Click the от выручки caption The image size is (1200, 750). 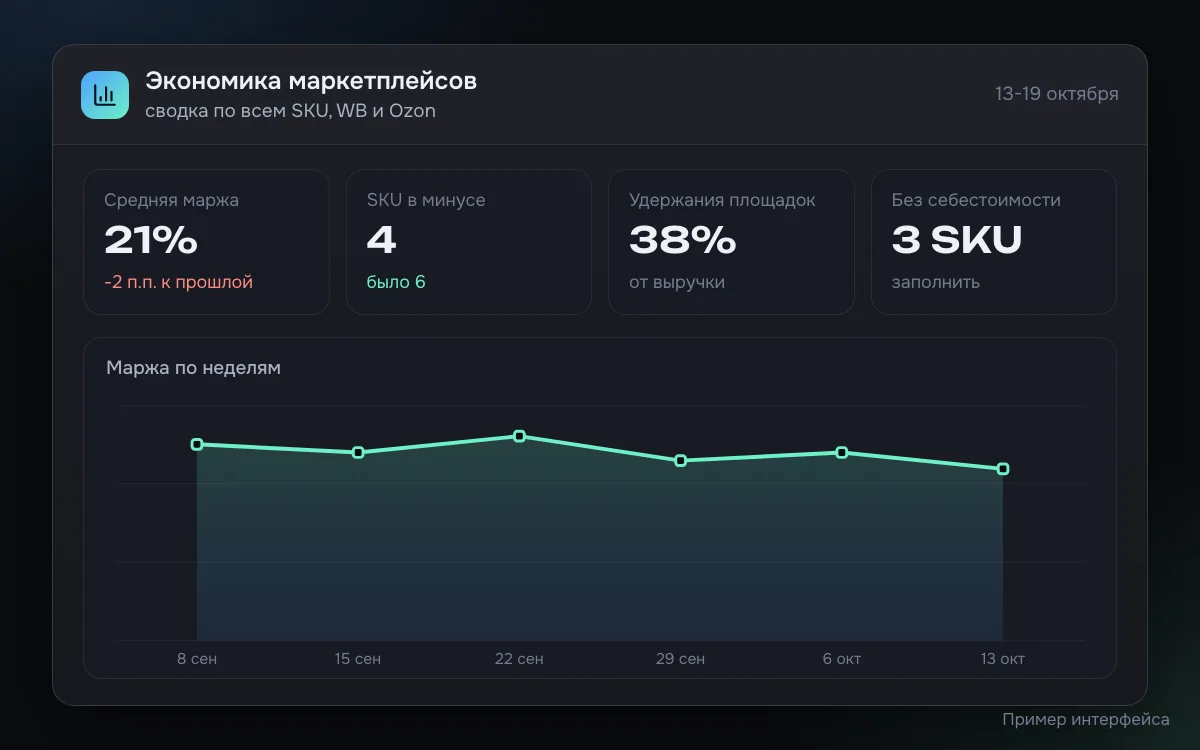[677, 282]
